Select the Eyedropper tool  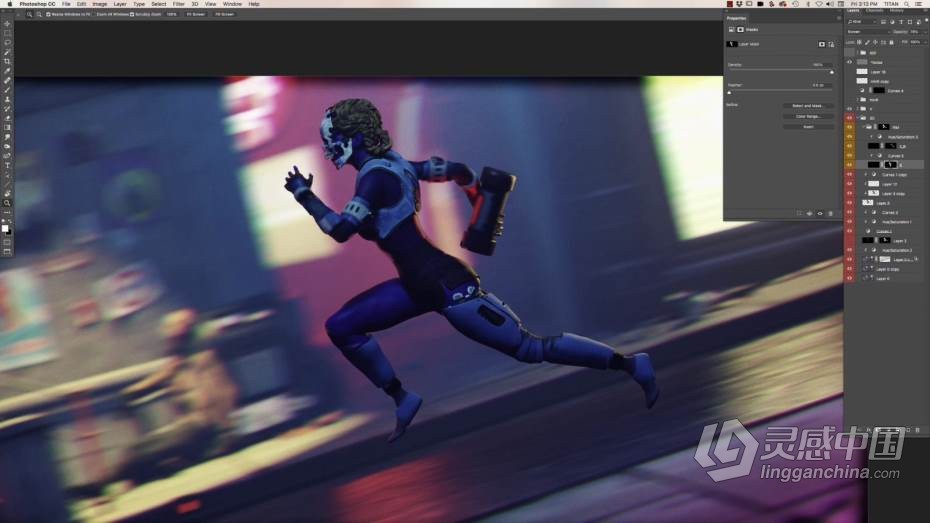pos(7,71)
